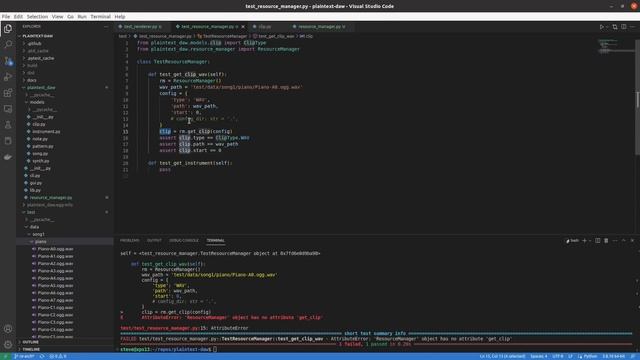
Task: Run the Python file with play icon
Action: coord(601,27)
